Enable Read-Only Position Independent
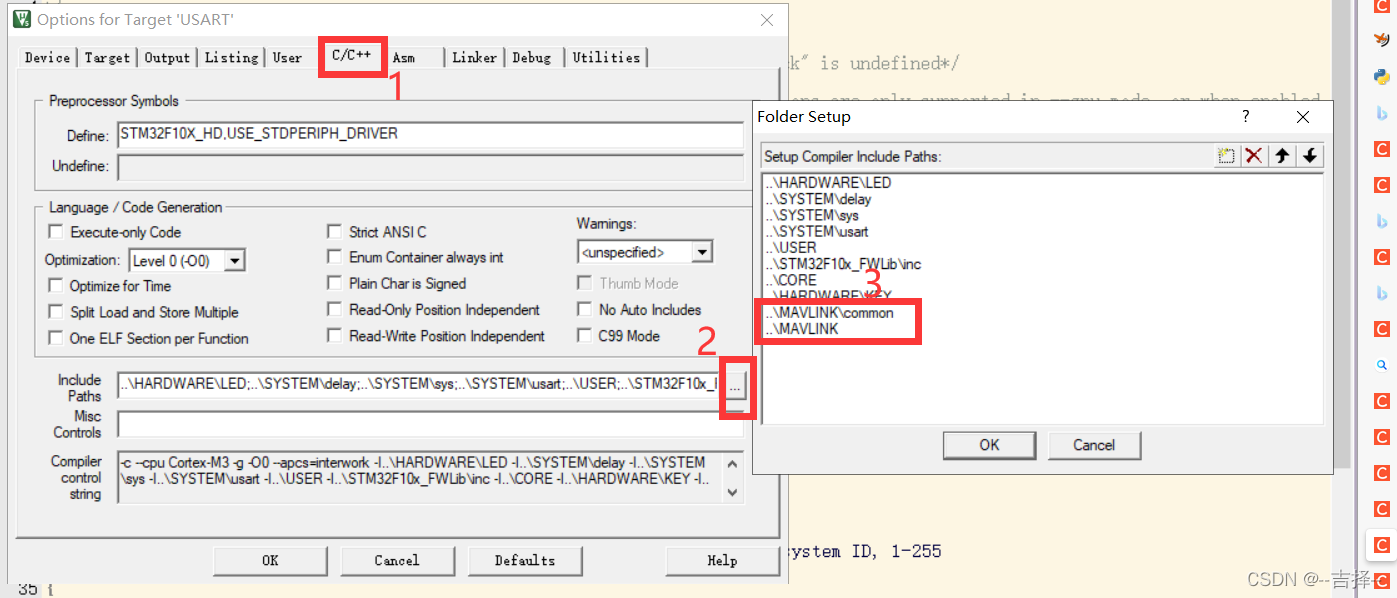This screenshot has width=1397, height=598. [x=334, y=310]
